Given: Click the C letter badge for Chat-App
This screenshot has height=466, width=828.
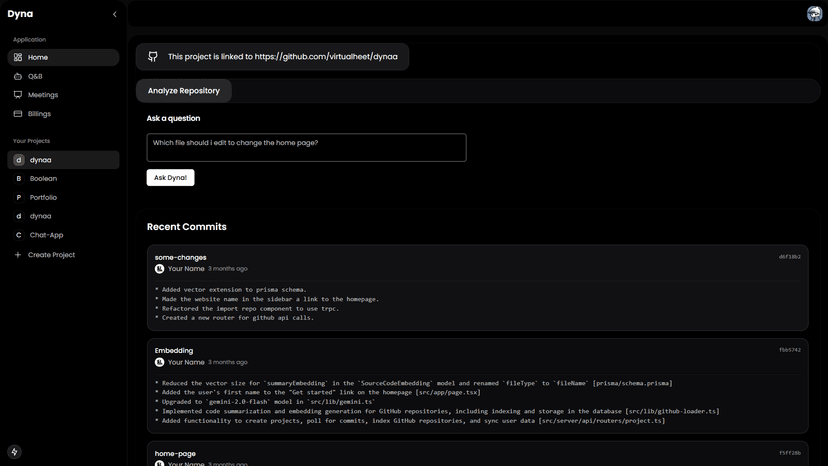Looking at the screenshot, I should click(18, 235).
